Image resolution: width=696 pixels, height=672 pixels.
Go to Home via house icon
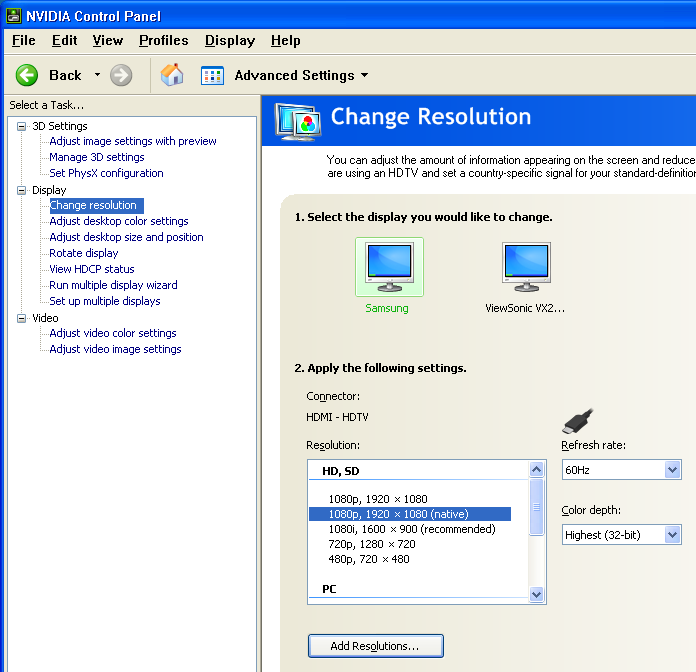point(172,75)
